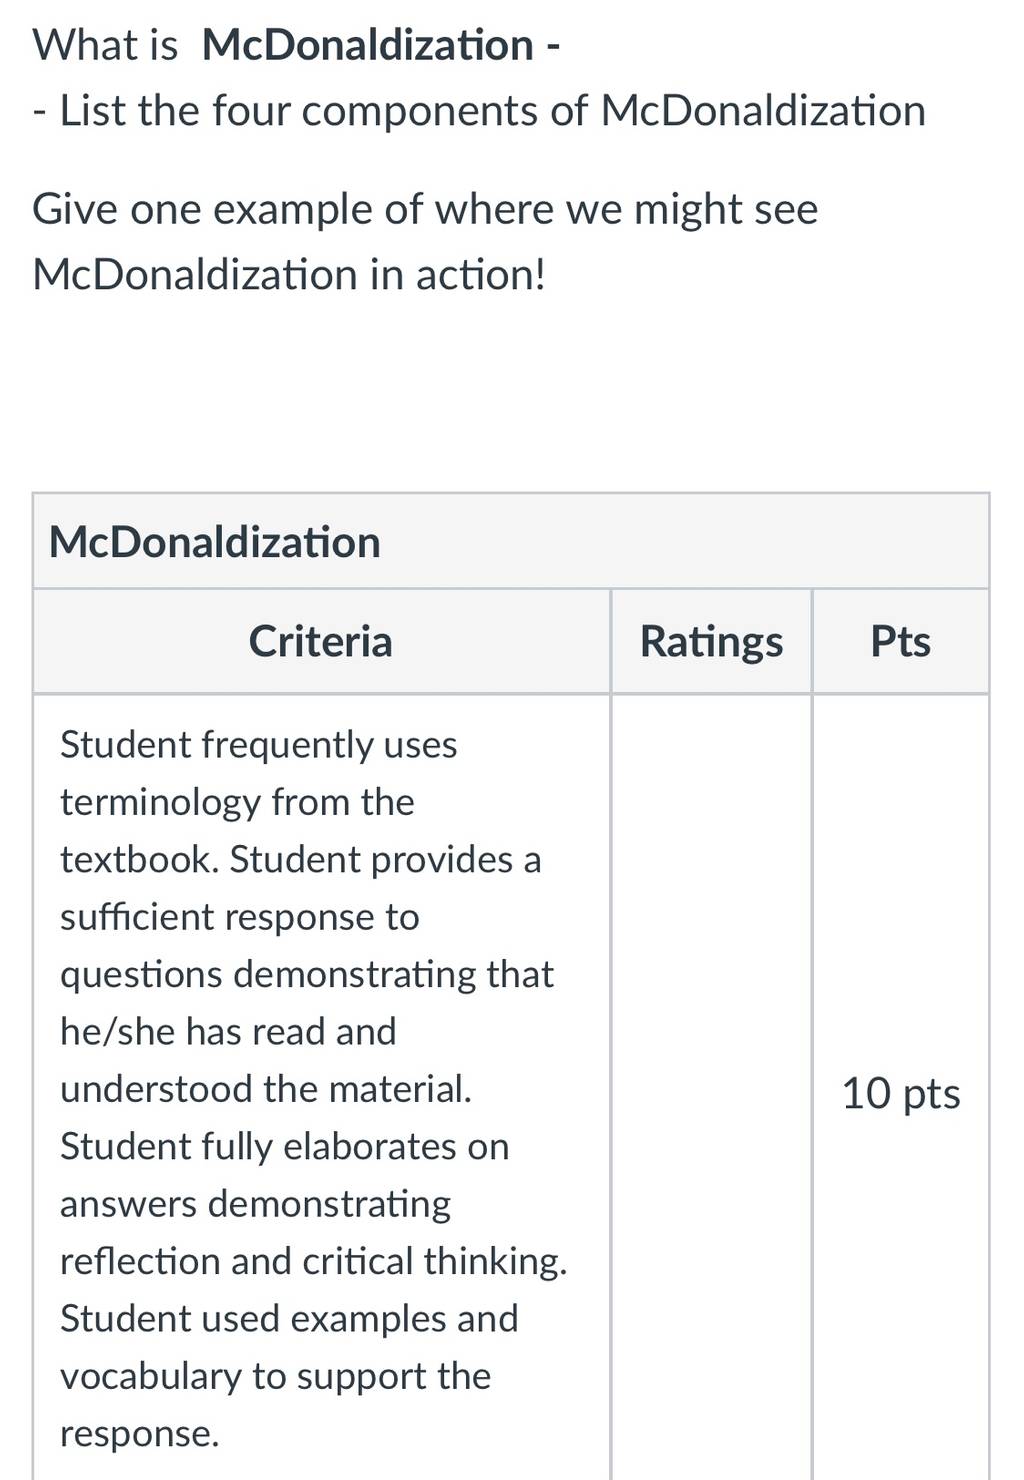Click the 'Give one example' prompt text
Screen dimensions: 1024x1480
[425, 209]
